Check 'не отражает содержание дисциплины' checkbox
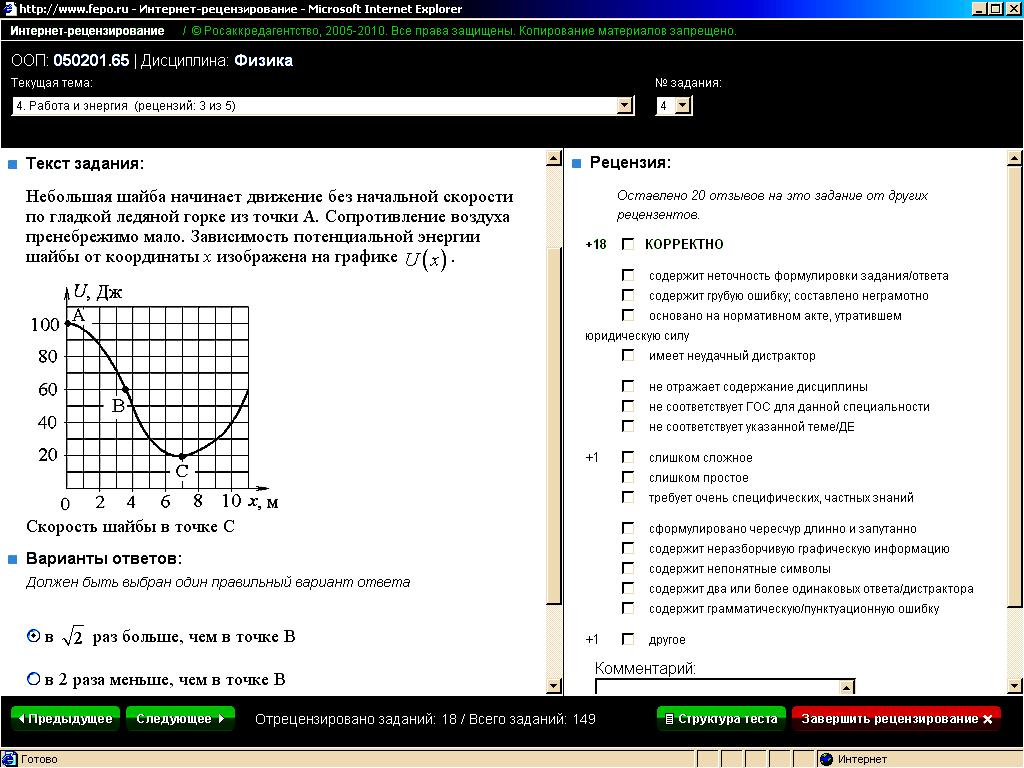 628,387
